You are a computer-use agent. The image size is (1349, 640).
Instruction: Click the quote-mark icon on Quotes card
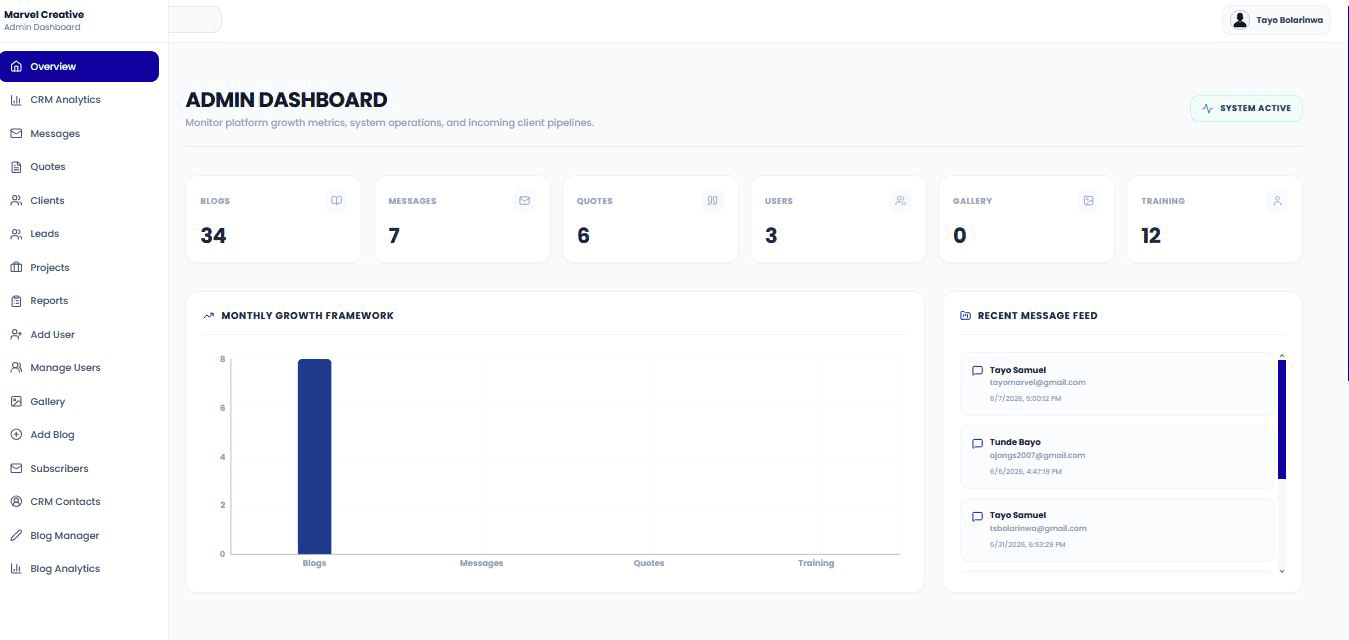713,201
